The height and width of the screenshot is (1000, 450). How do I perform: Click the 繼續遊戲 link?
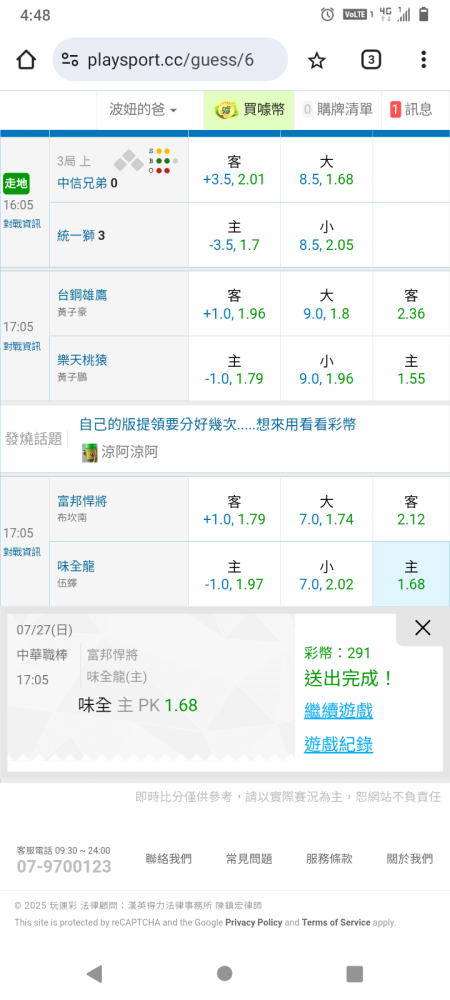click(338, 710)
